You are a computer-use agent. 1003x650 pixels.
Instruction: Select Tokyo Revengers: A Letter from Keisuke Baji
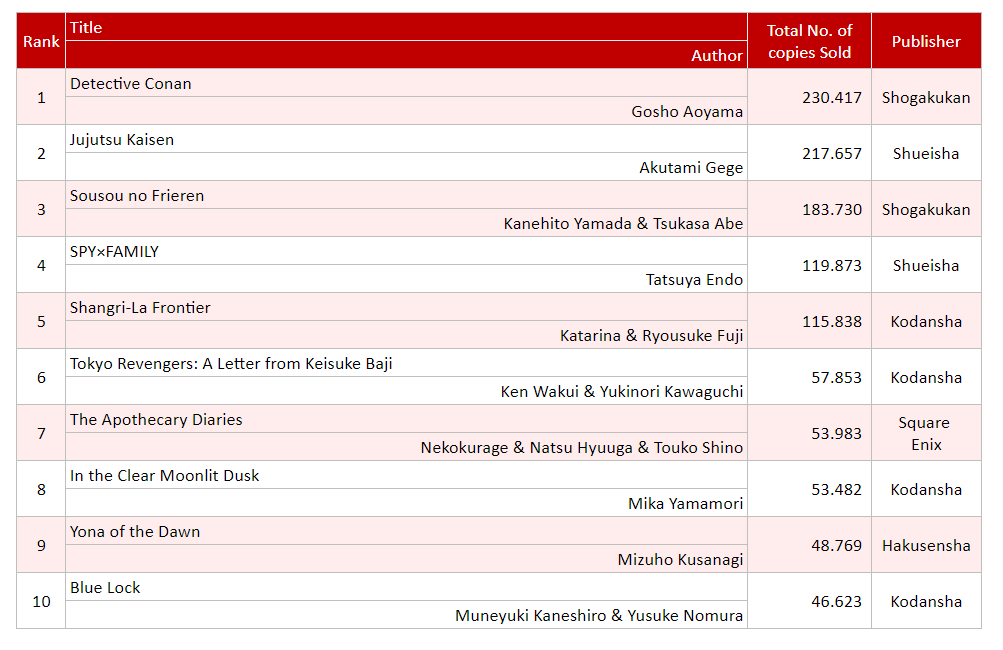click(231, 363)
